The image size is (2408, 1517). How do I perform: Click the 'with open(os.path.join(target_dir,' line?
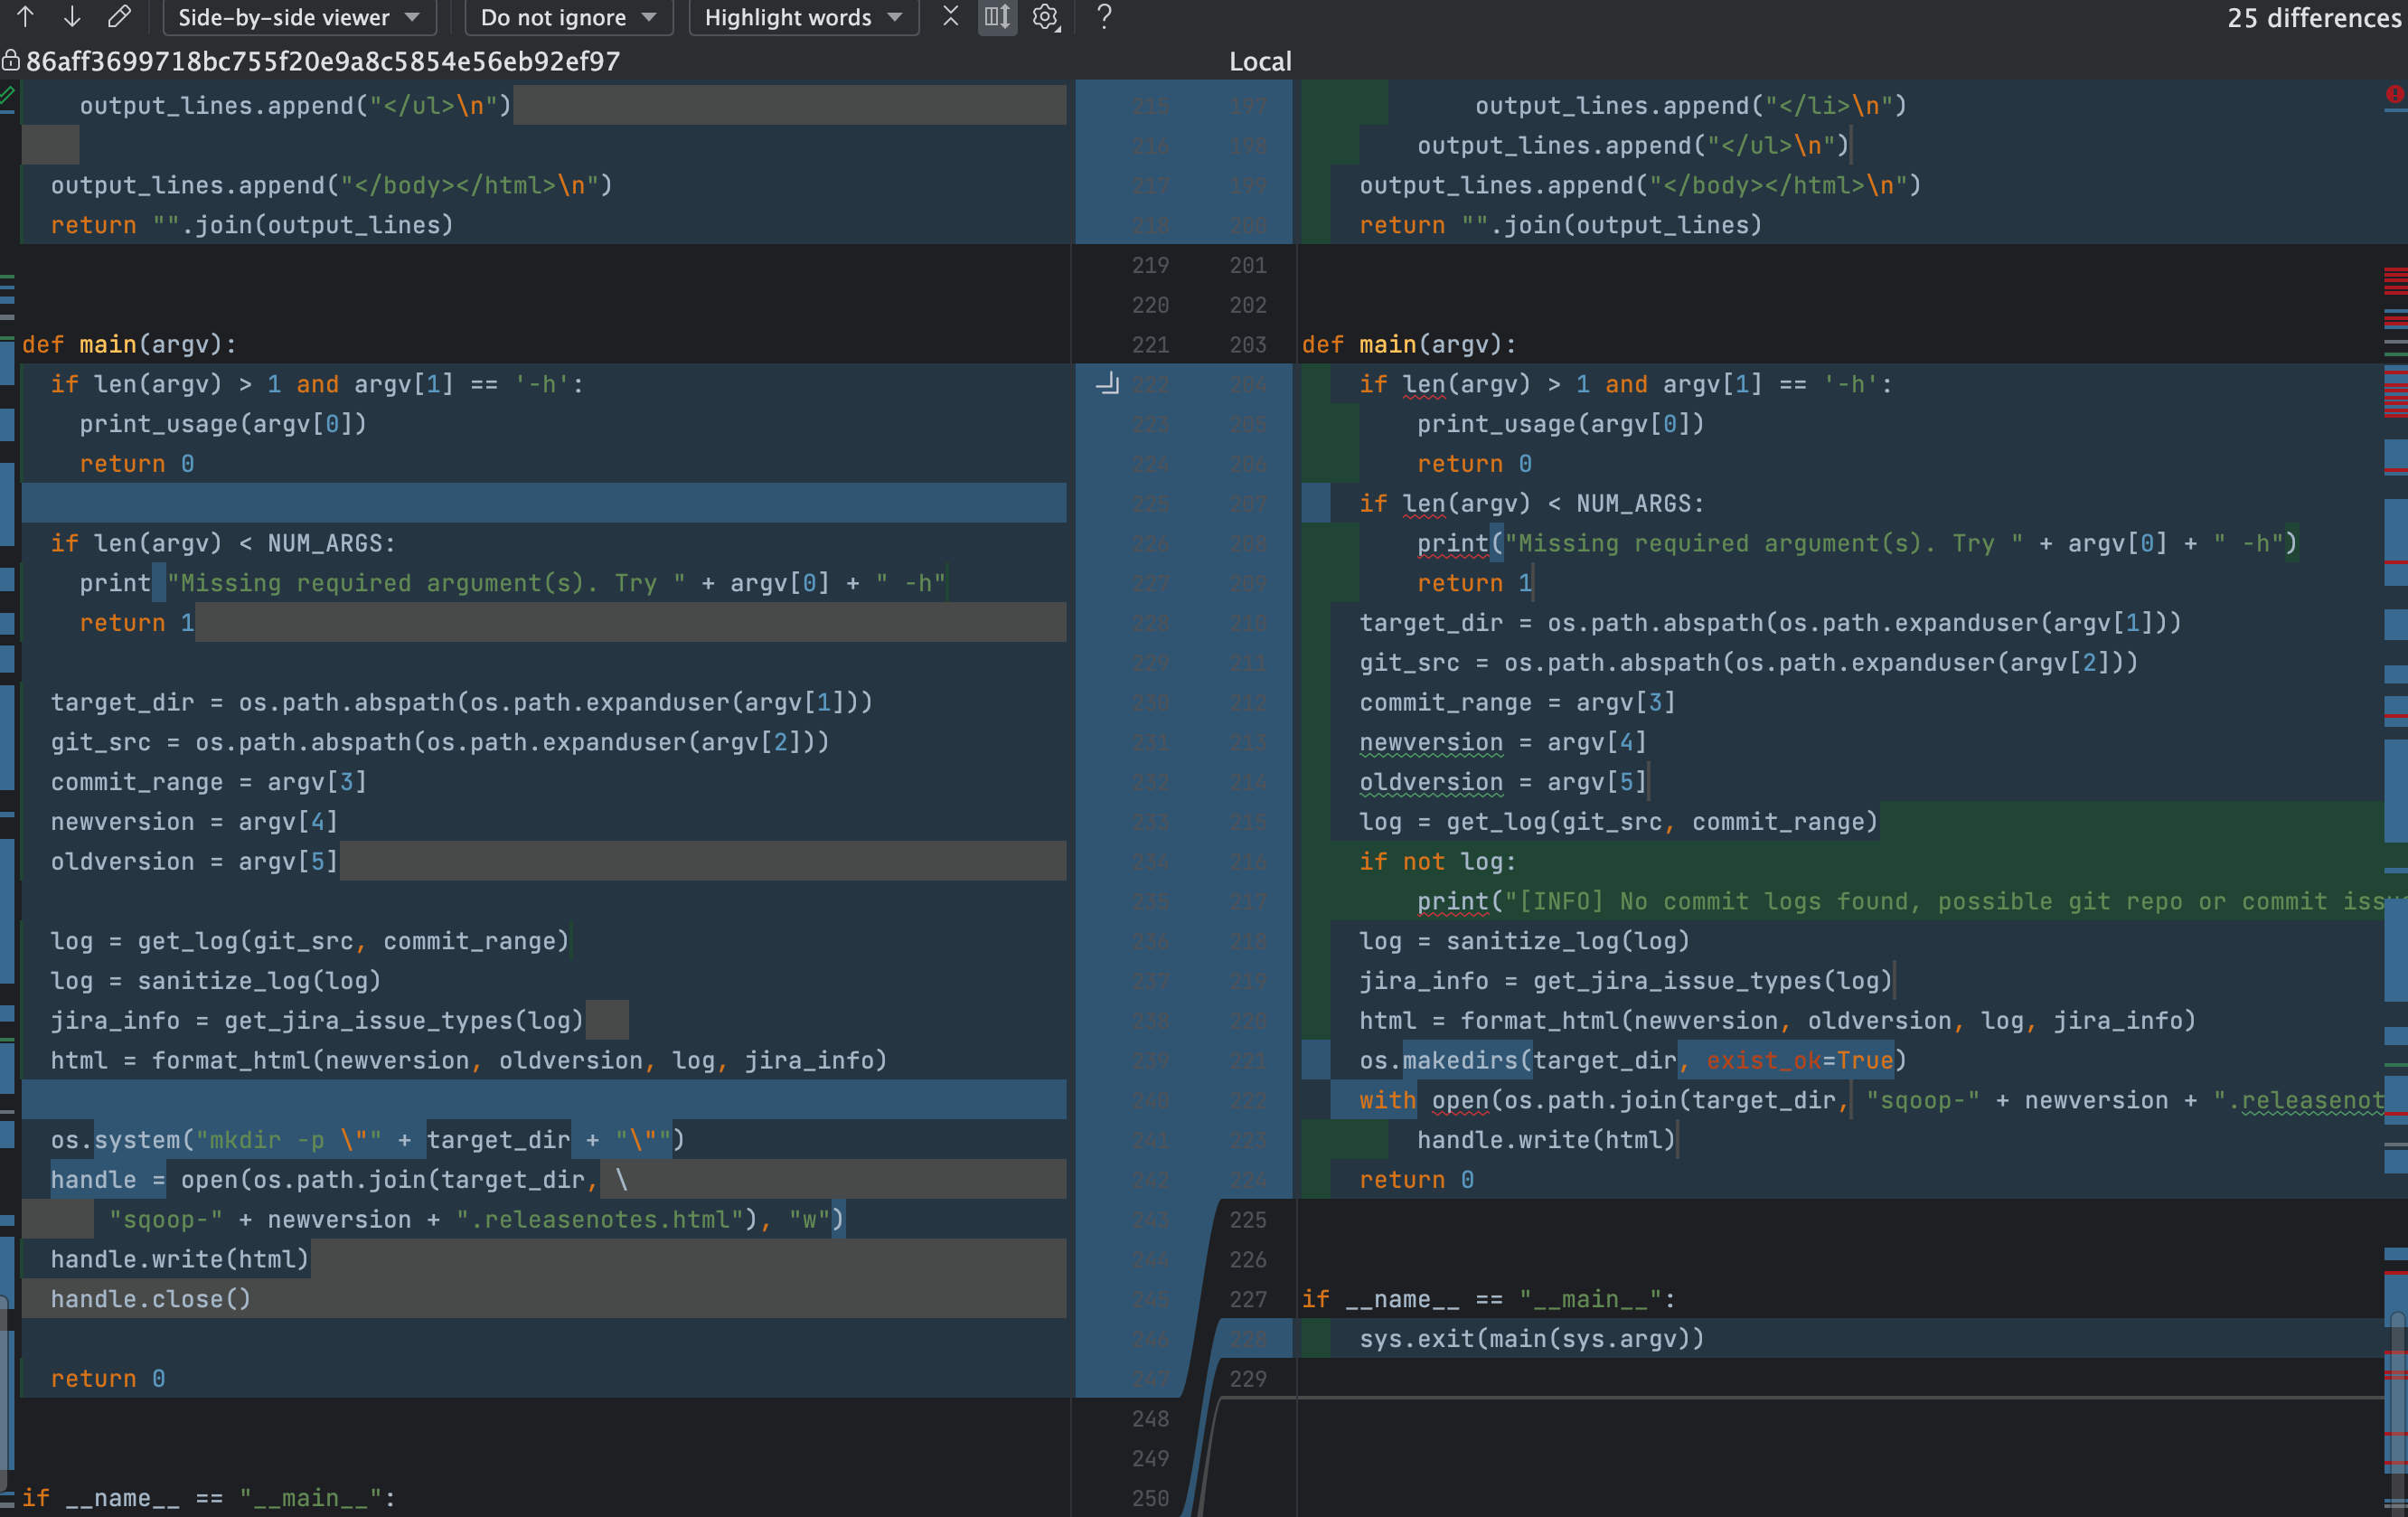[x=1872, y=1100]
